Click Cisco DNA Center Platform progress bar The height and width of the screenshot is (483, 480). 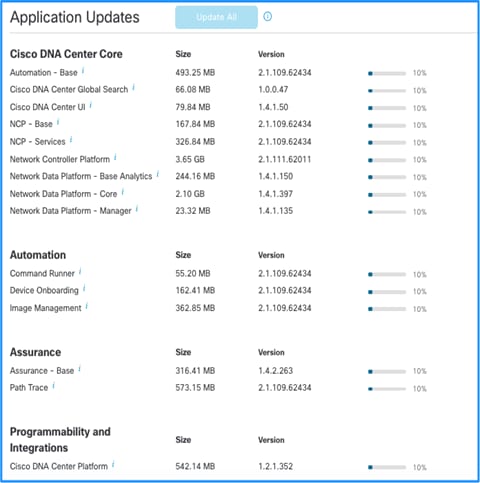(387, 467)
